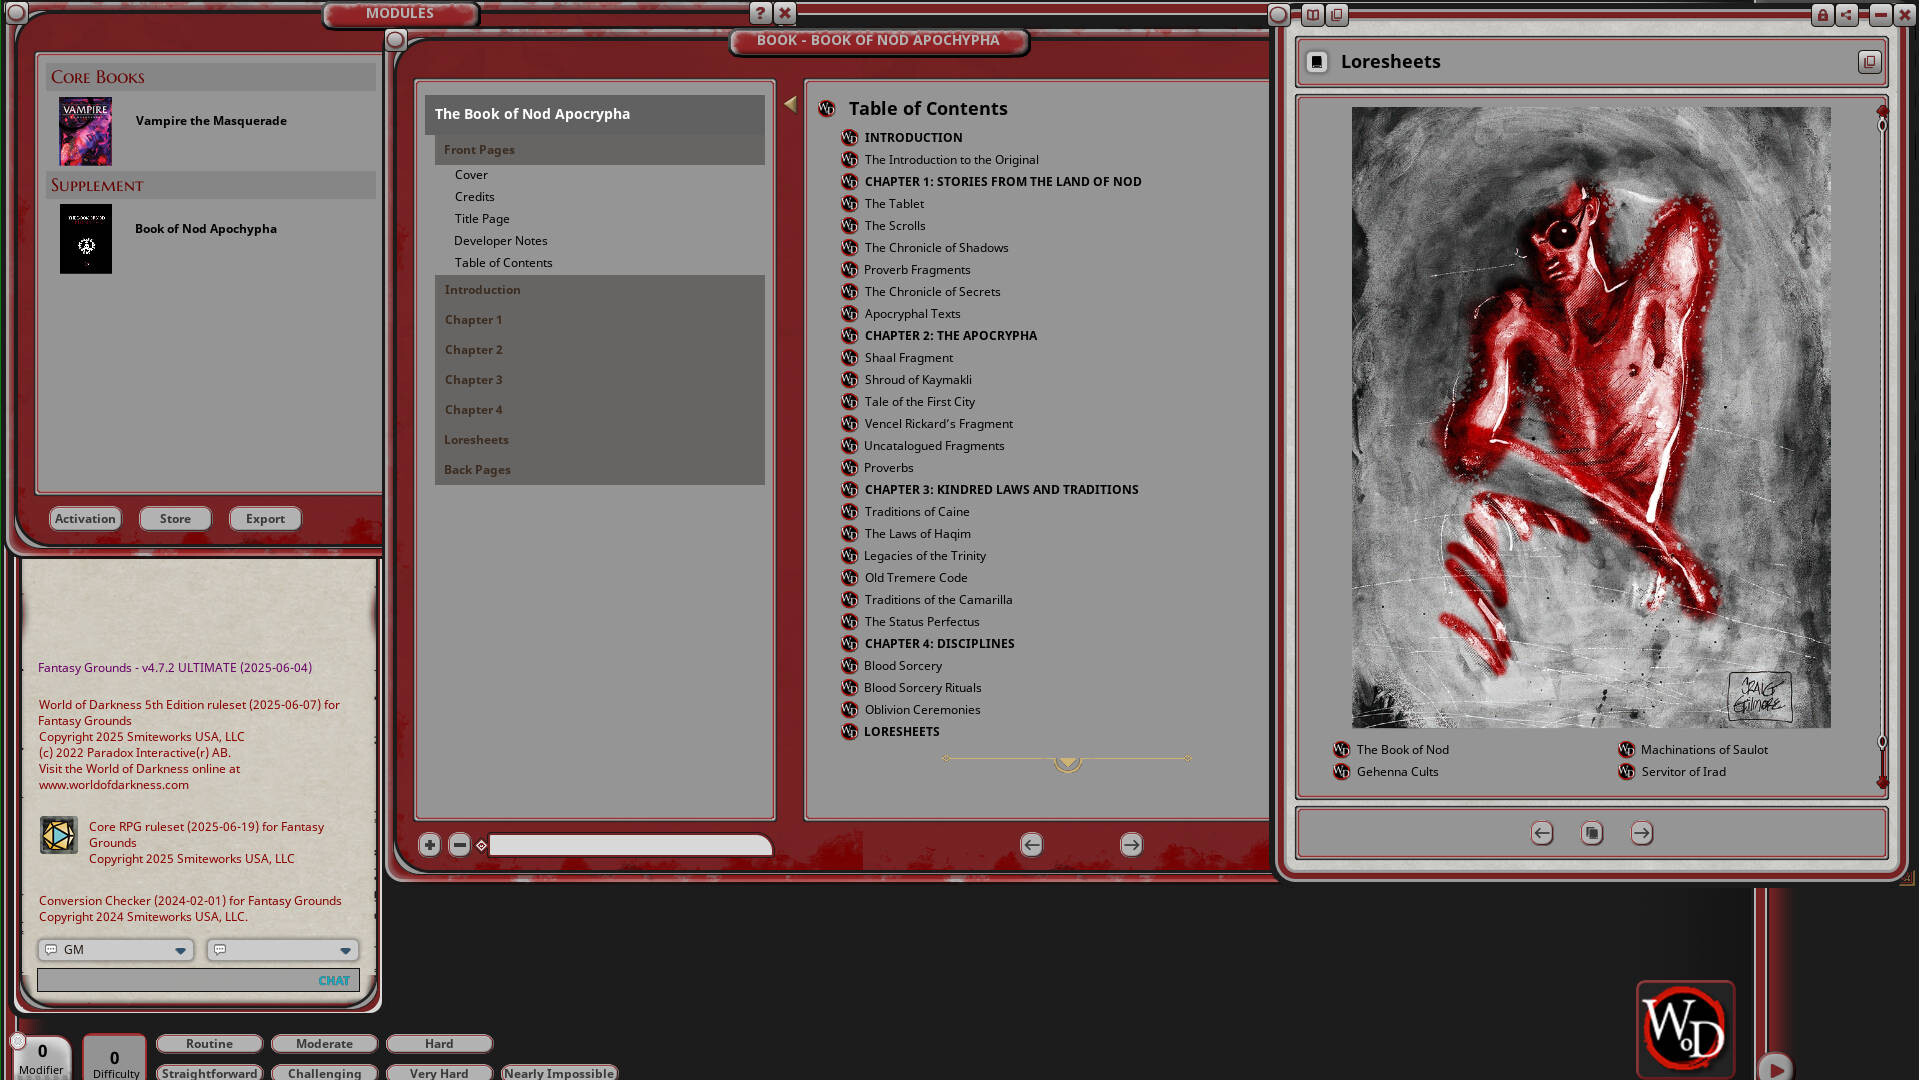Viewport: 1920px width, 1080px height.
Task: Click the Export button
Action: pos(265,518)
